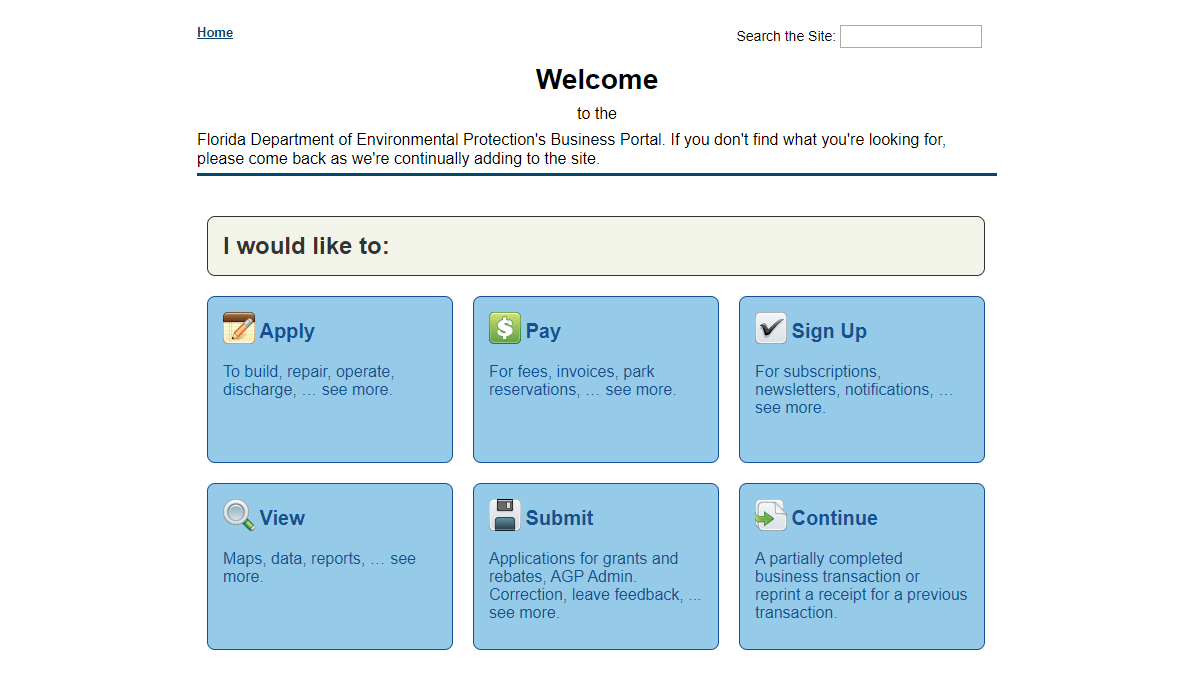
Task: Focus the Search the Site text box
Action: pos(910,37)
